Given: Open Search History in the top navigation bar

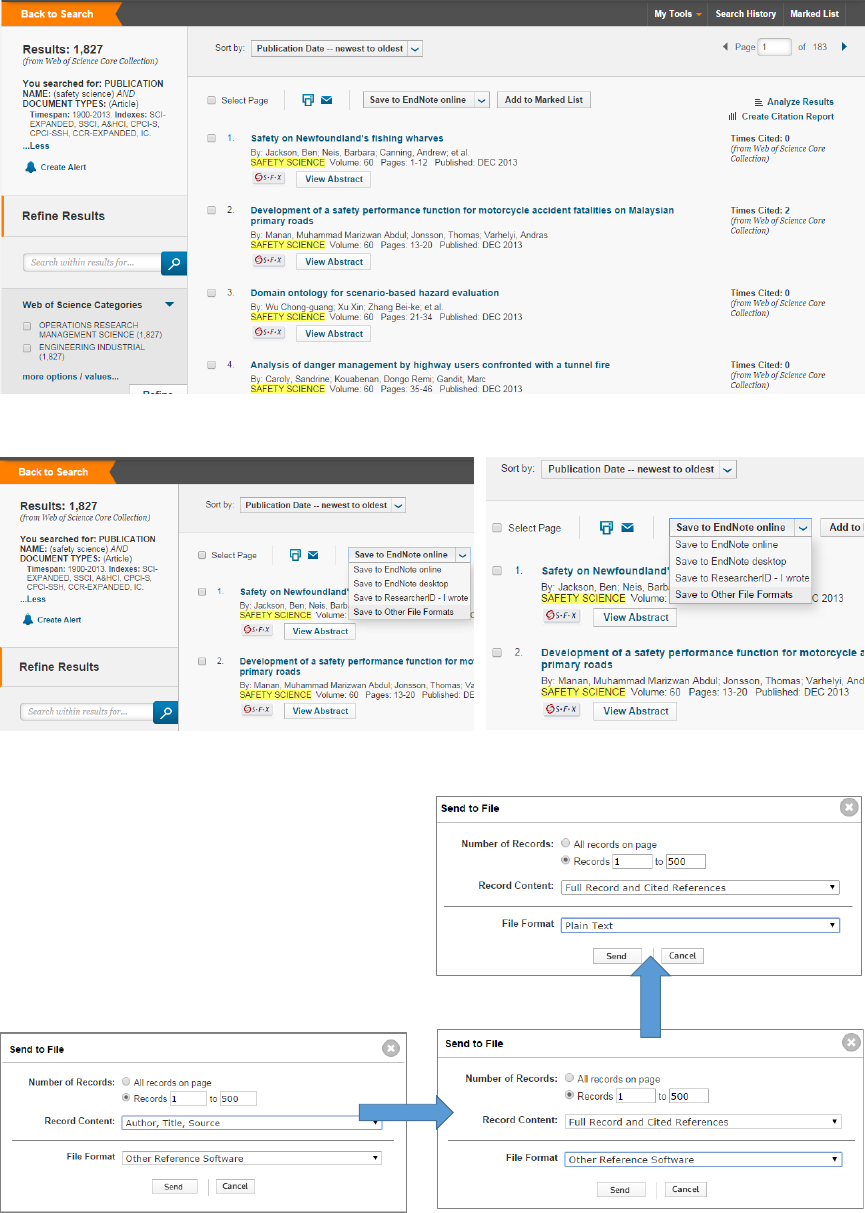Looking at the screenshot, I should click(746, 14).
